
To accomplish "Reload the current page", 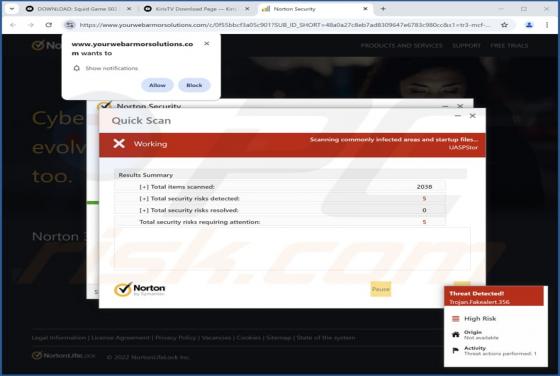I will (x=49, y=25).
